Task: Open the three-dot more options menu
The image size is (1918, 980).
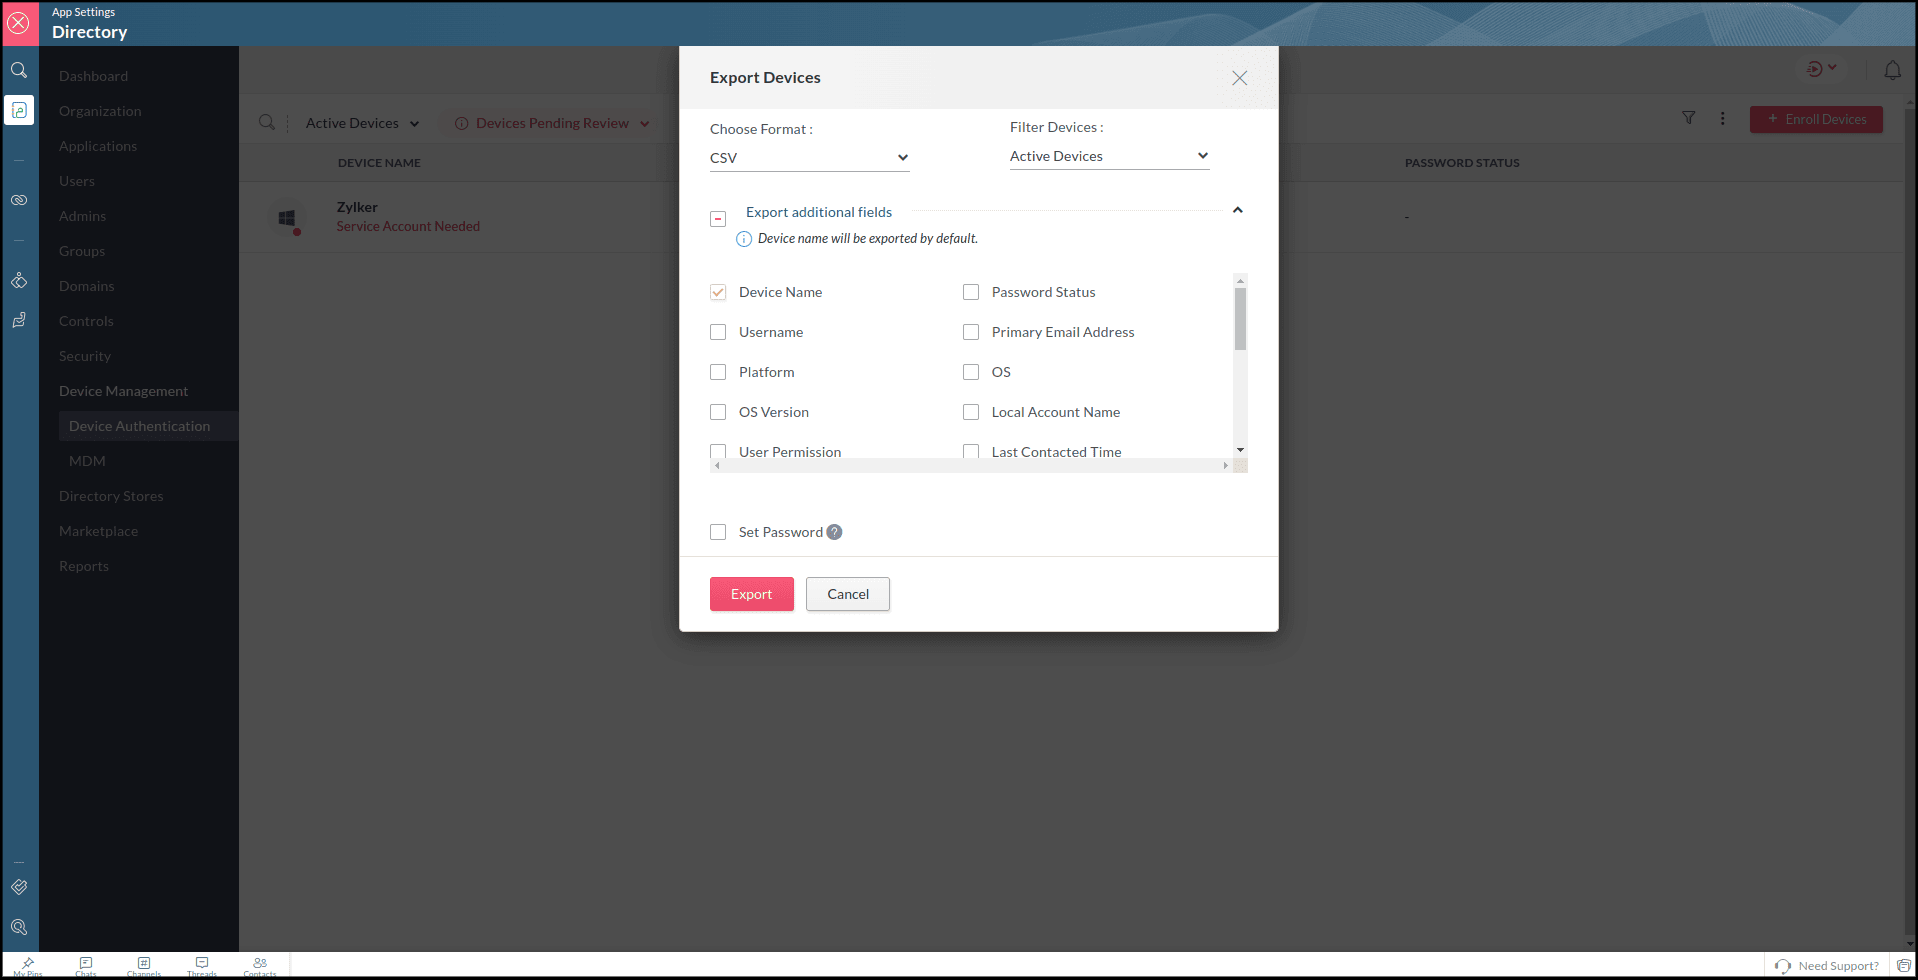Action: [1722, 118]
